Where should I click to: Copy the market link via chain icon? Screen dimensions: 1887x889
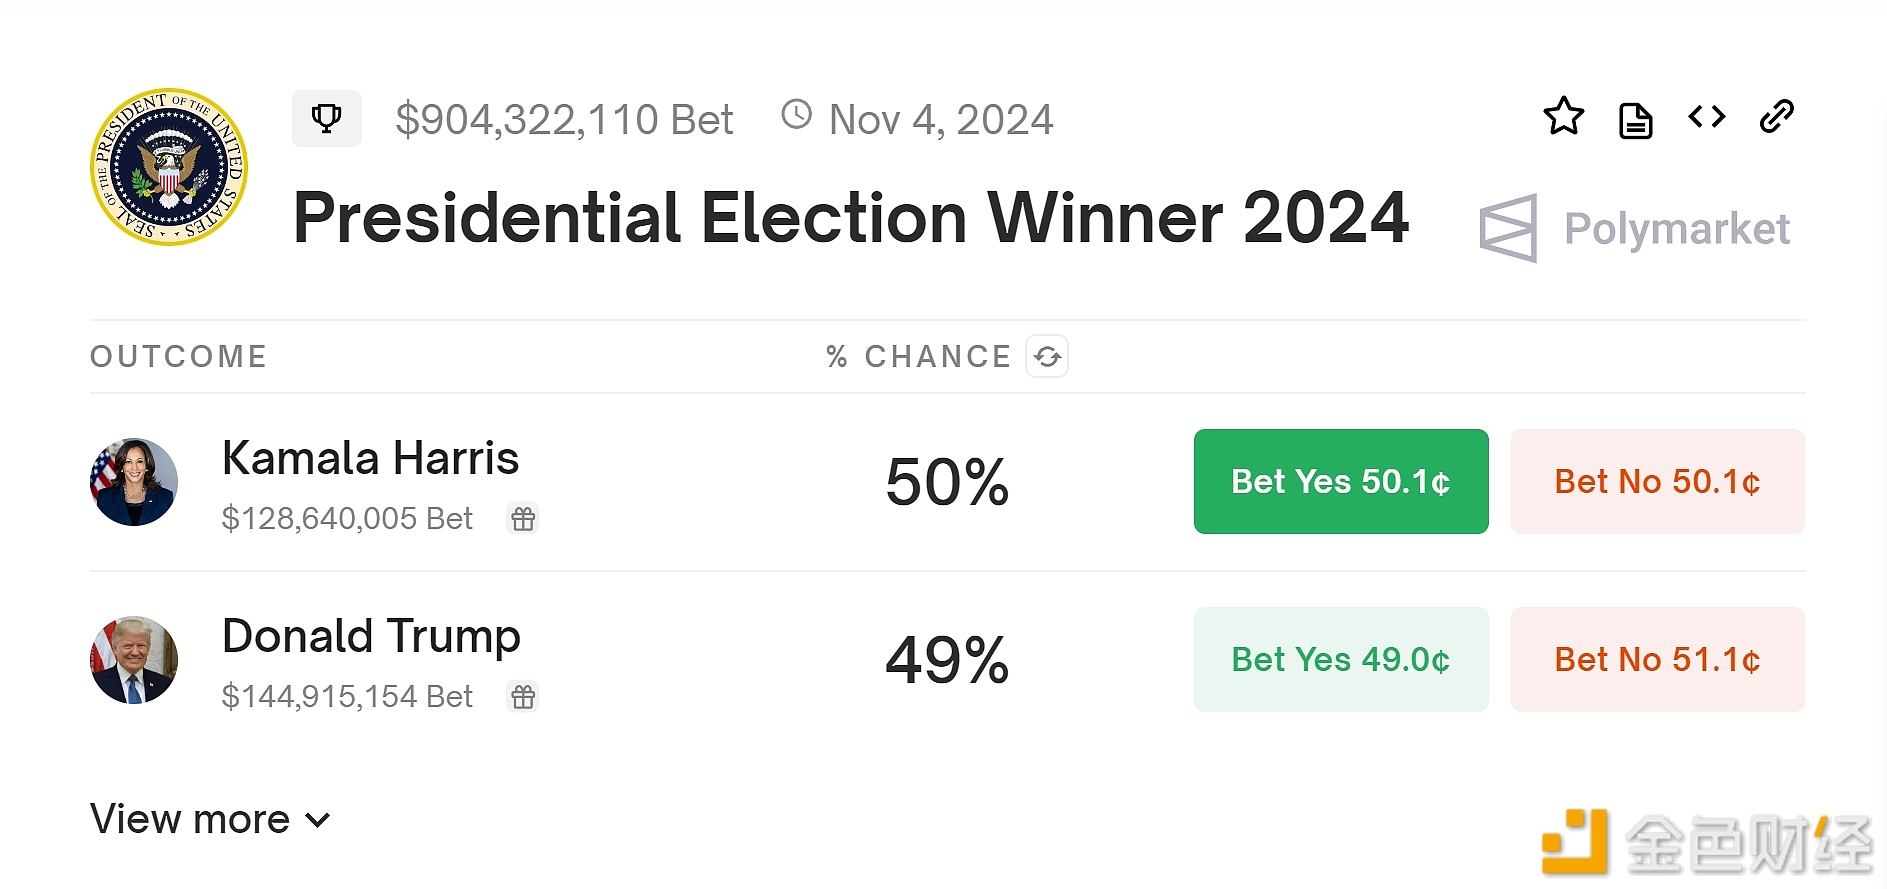click(x=1777, y=117)
